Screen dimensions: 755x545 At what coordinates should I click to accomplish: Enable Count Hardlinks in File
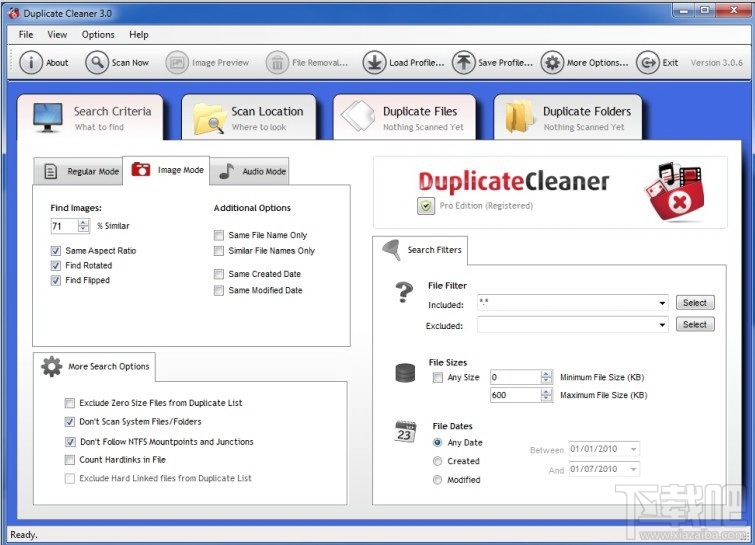point(70,460)
